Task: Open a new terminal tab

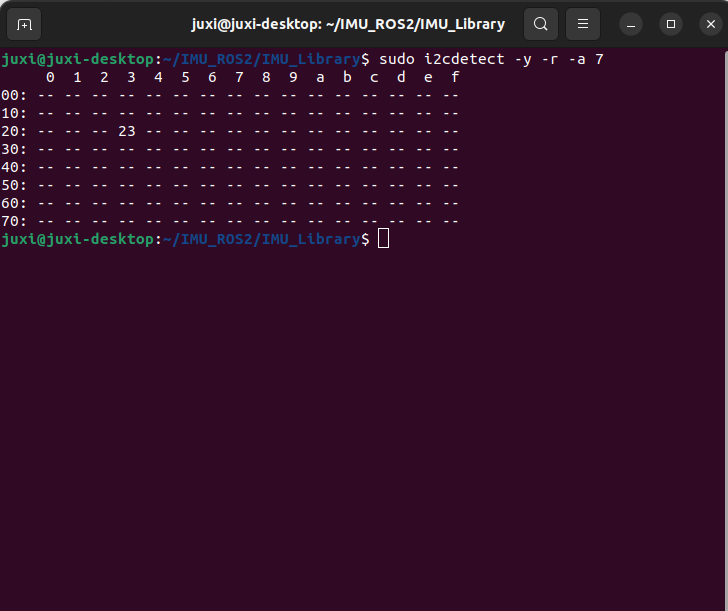Action: click(24, 24)
